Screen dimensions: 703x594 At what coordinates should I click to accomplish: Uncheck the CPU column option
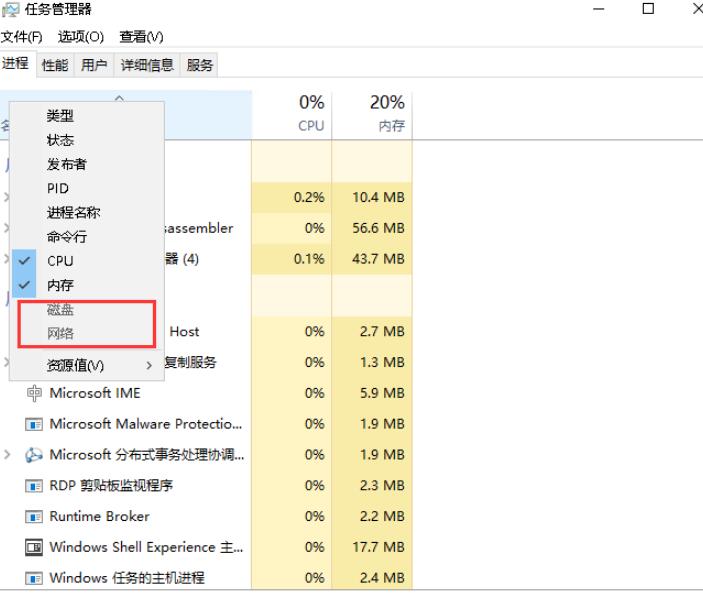tap(24, 260)
